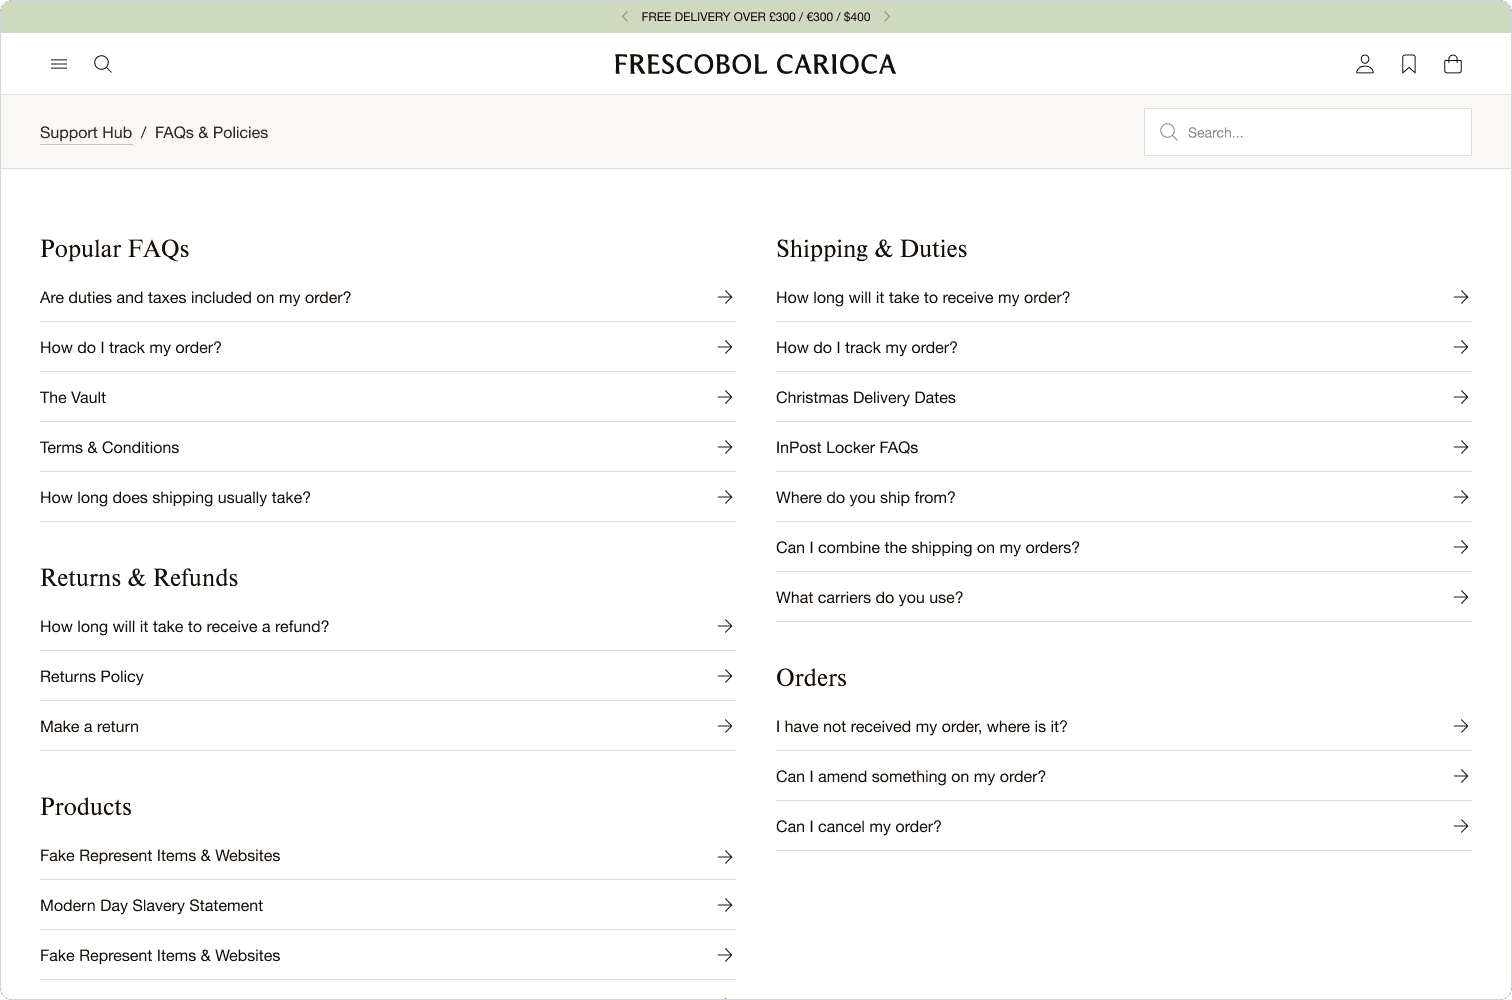
Task: Click the arrow beside The Vault
Action: tap(725, 397)
